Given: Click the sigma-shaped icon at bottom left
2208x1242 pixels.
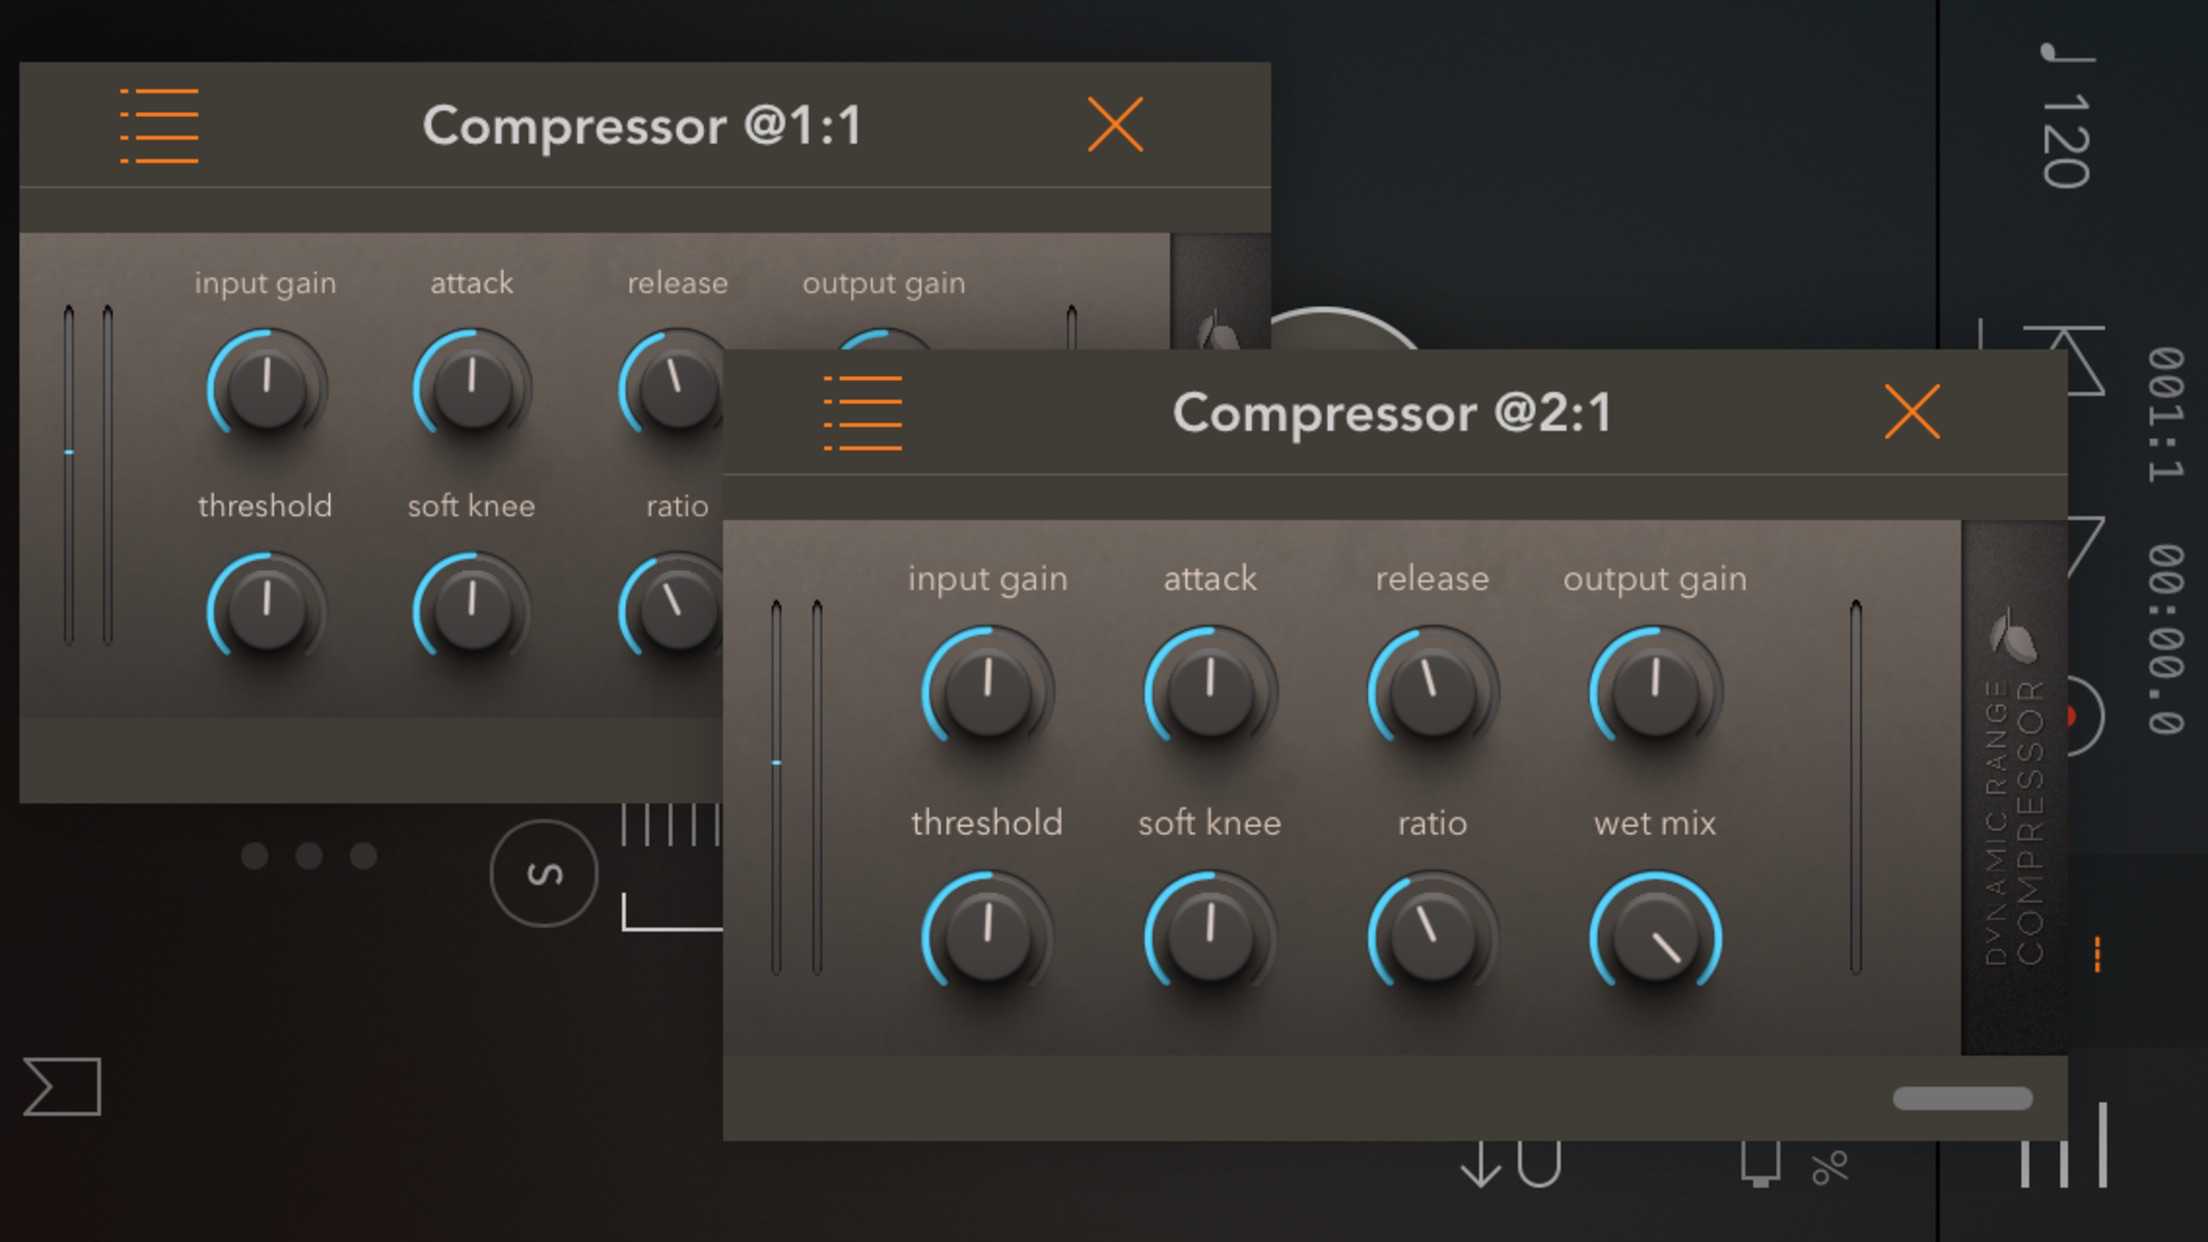Looking at the screenshot, I should pyautogui.click(x=62, y=1086).
